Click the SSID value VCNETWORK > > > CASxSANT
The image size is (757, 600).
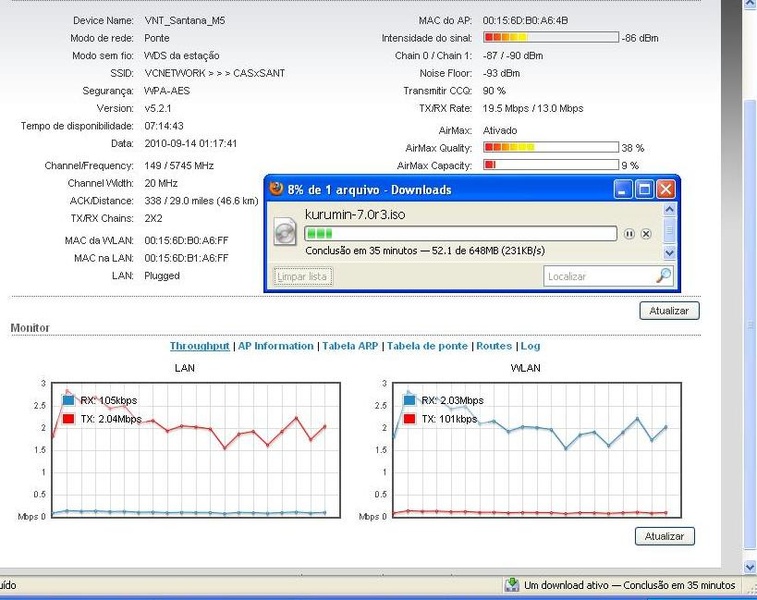click(x=215, y=73)
